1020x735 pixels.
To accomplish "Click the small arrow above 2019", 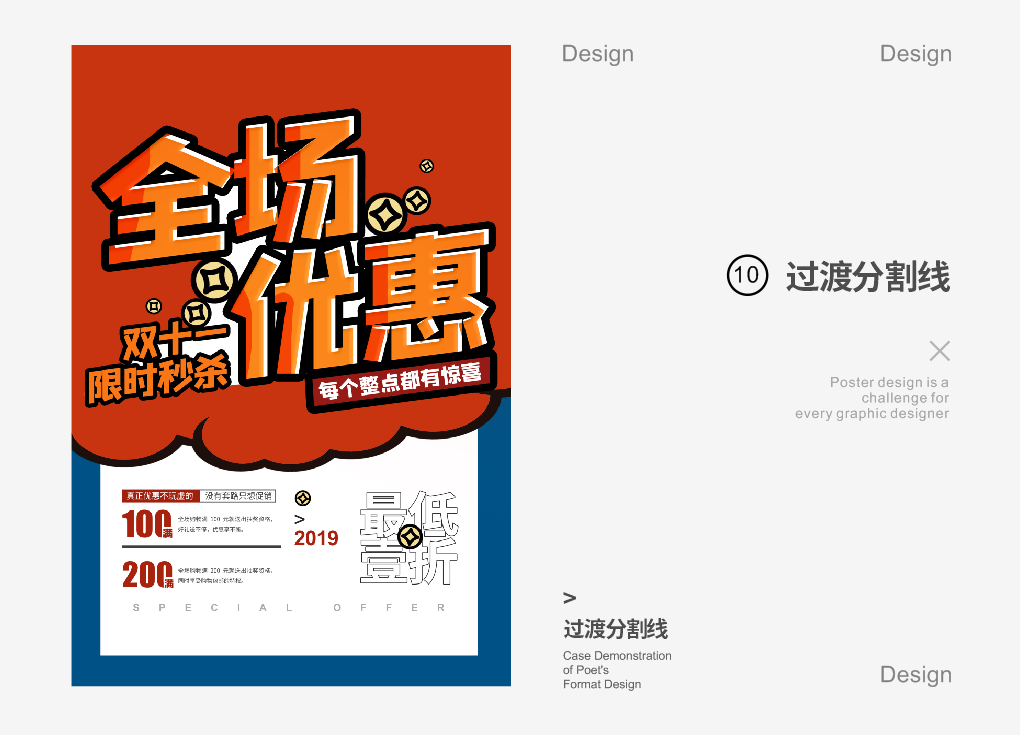I will pyautogui.click(x=299, y=519).
